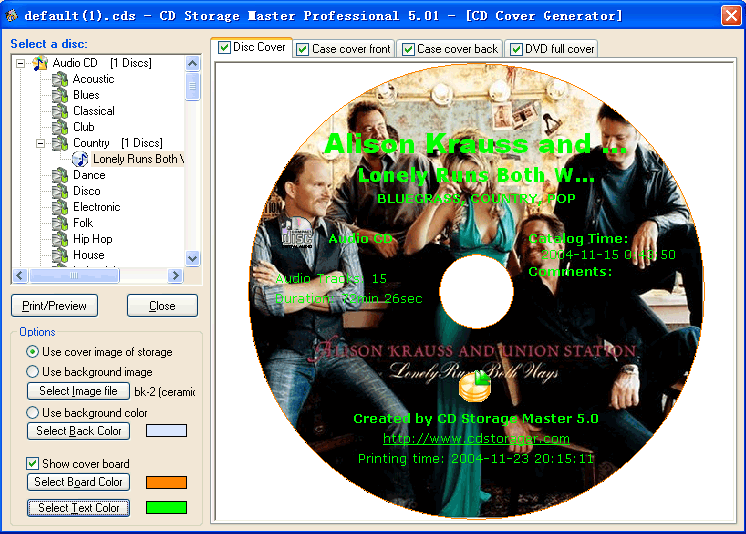Toggle the Disc Cover checkbox
The image size is (746, 534).
click(x=224, y=47)
